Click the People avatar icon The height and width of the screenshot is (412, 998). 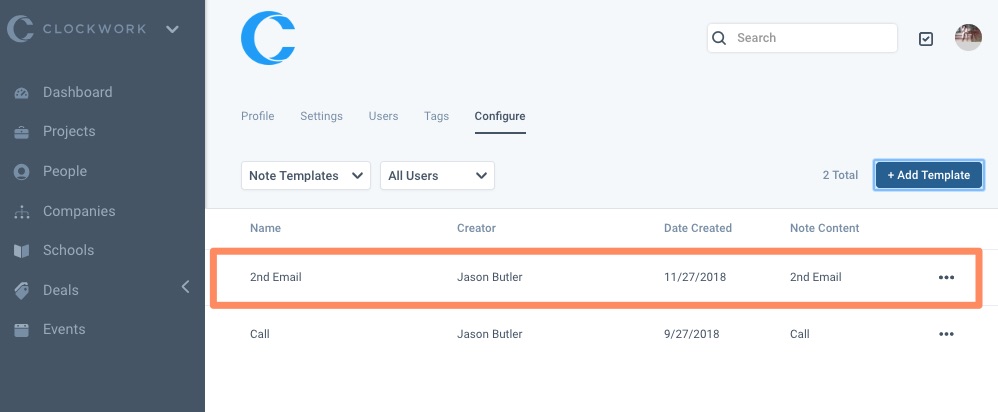[x=21, y=172]
